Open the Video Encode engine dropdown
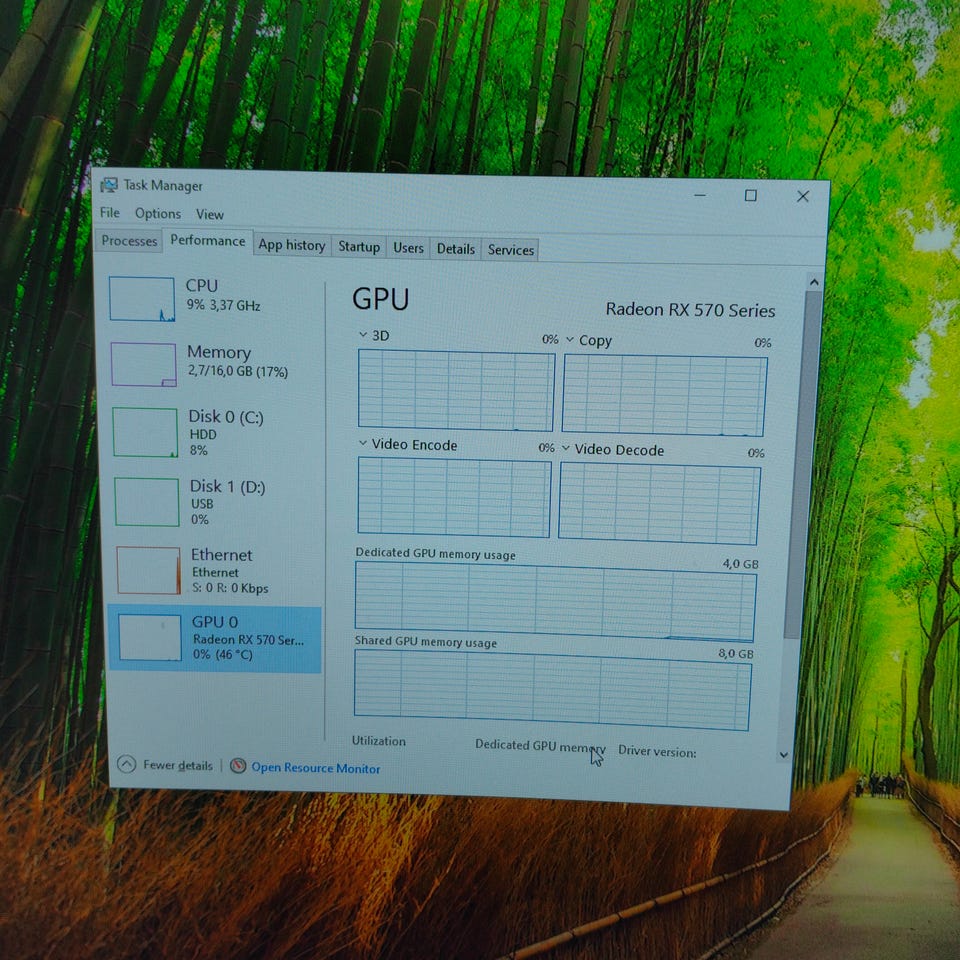Viewport: 960px width, 960px height. tap(362, 443)
